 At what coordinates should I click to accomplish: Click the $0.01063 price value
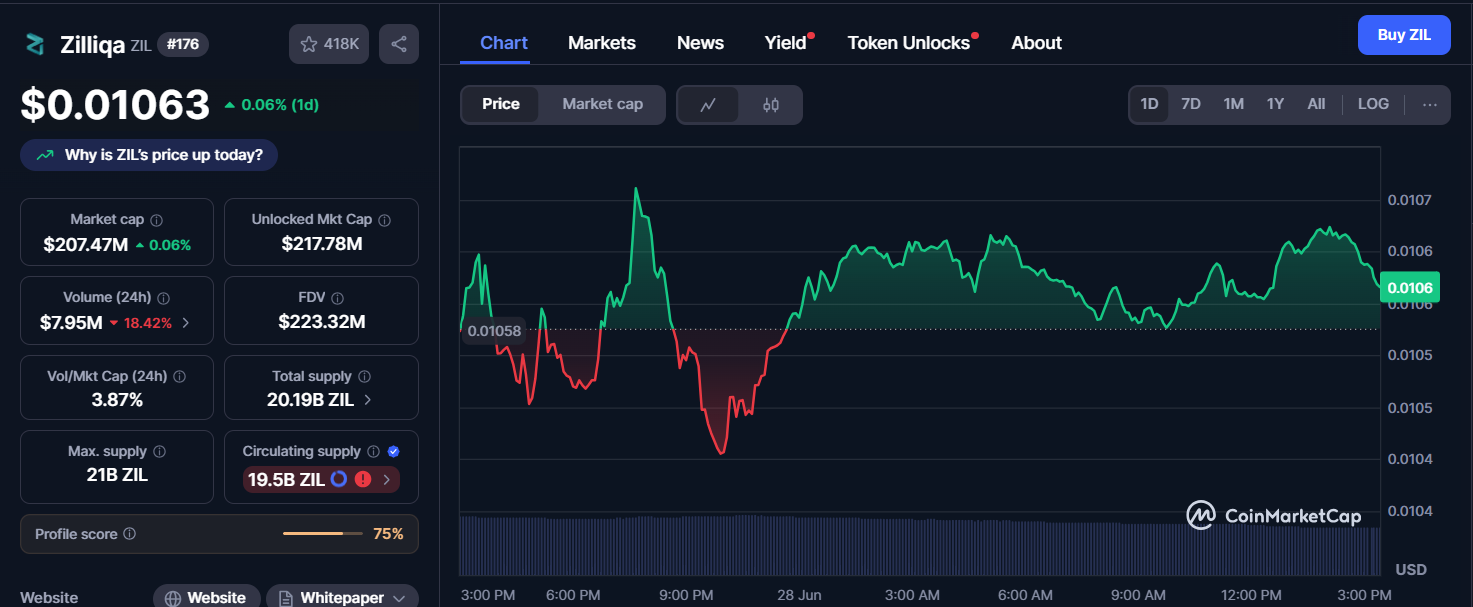click(116, 104)
